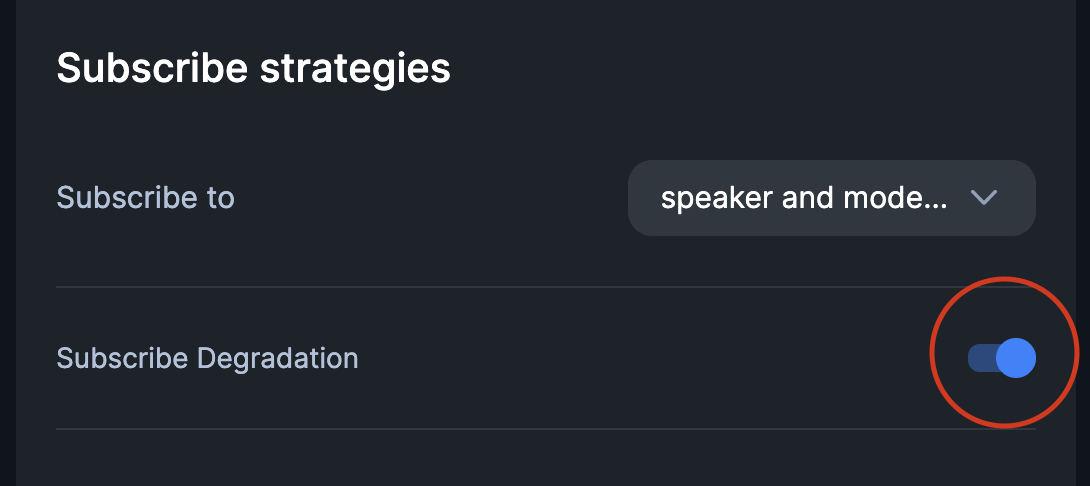
Task: Show Subscribe to role options list
Action: 831,198
